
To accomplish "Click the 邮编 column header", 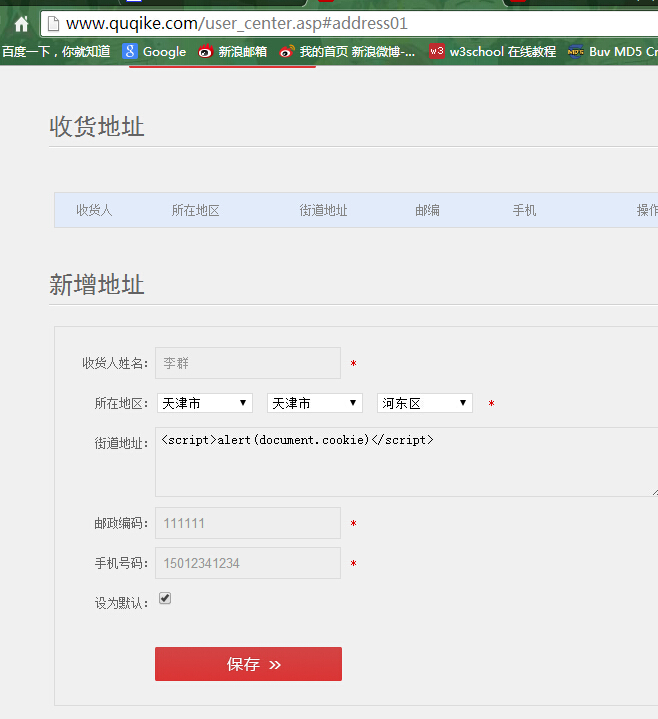I will click(427, 210).
